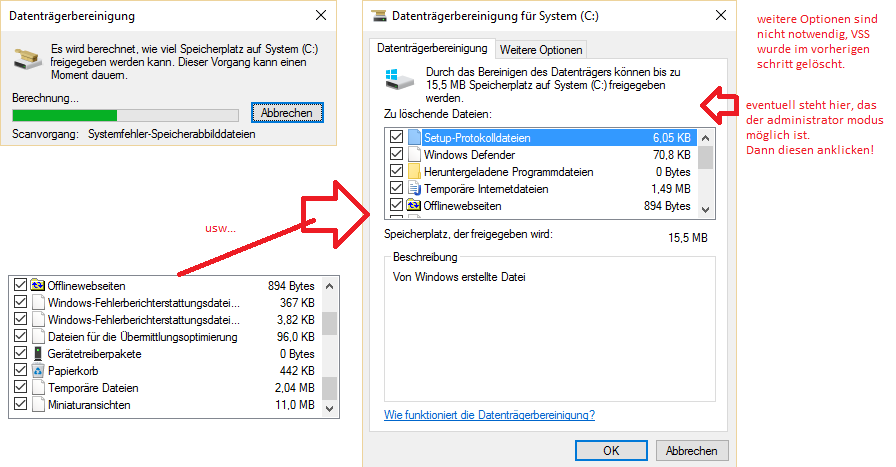This screenshot has height=467, width=896.
Task: Click the Papierkorb recycle bin icon
Action: [38, 370]
